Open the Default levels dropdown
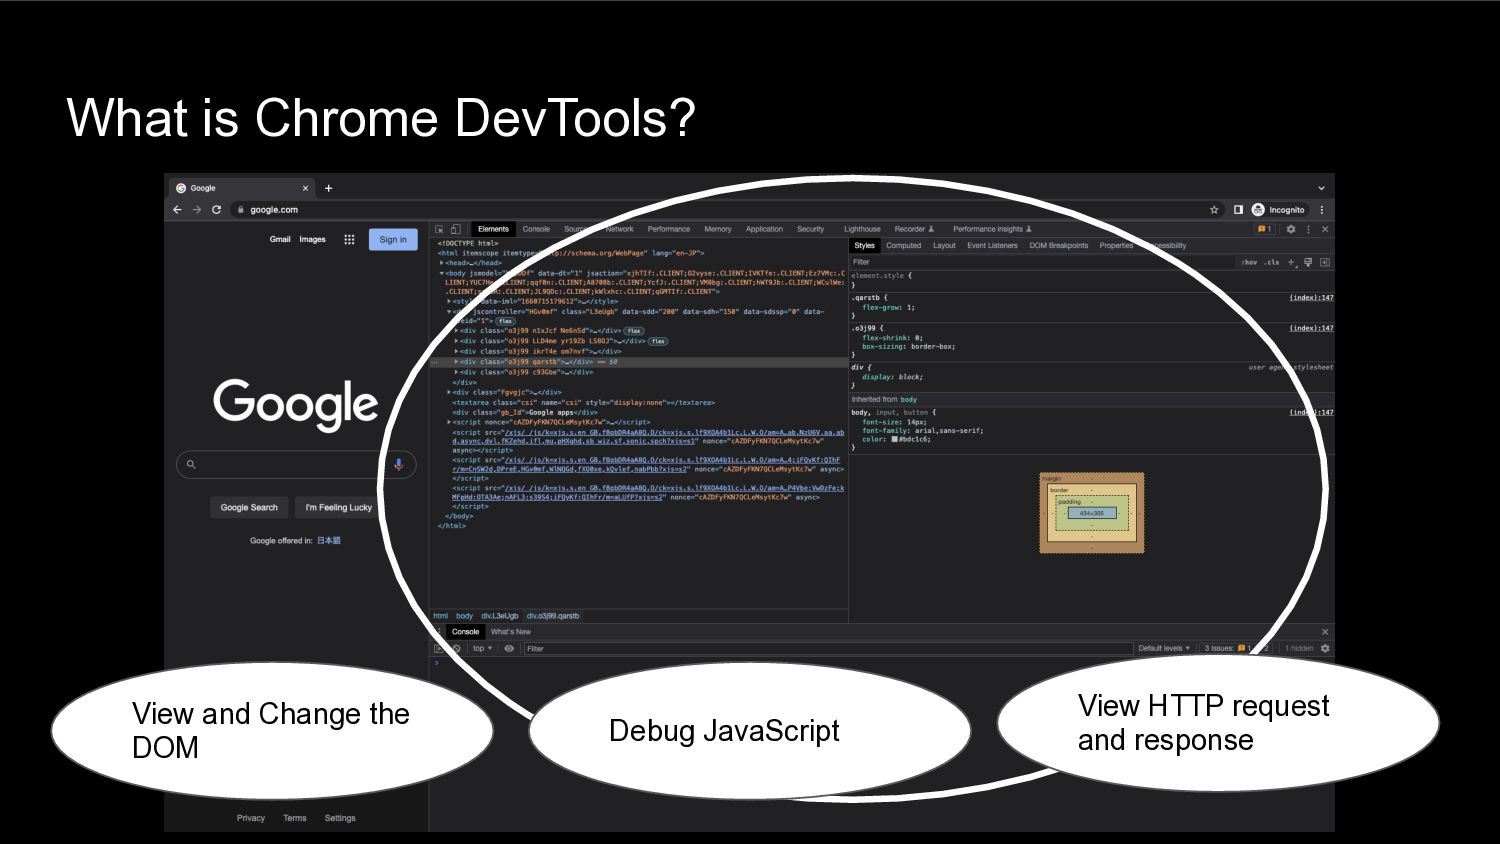The image size is (1500, 844). click(x=1164, y=648)
